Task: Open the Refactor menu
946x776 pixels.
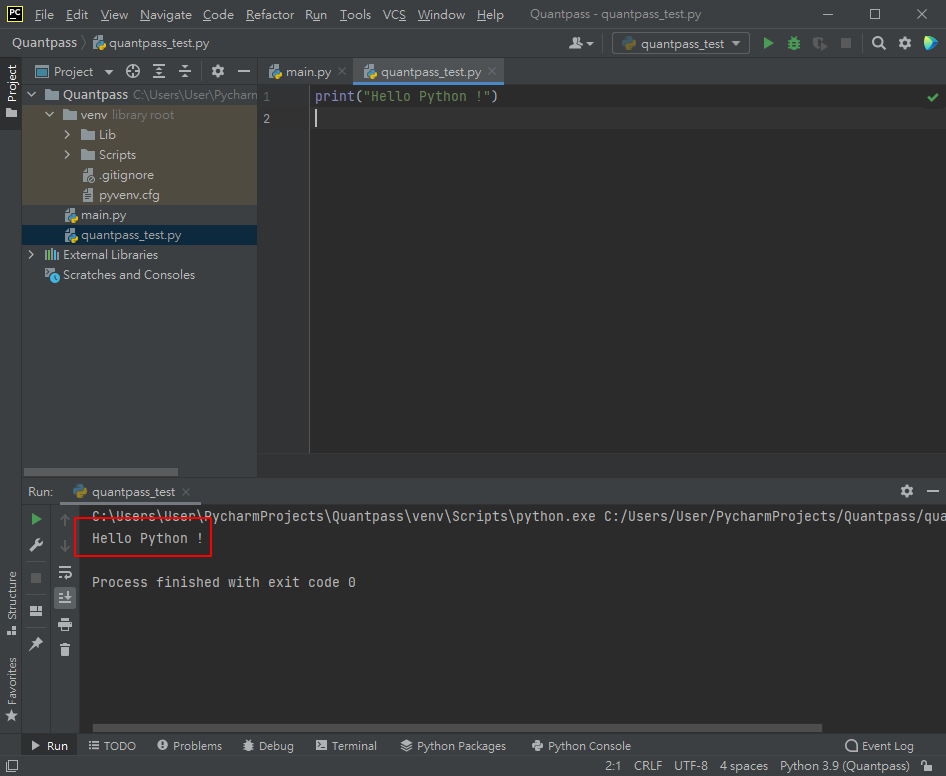Action: coord(270,14)
